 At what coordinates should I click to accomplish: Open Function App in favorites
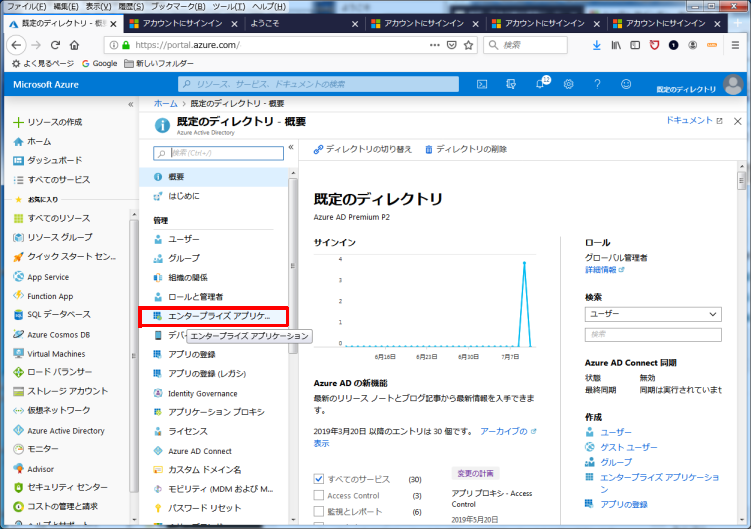pyautogui.click(x=44, y=296)
